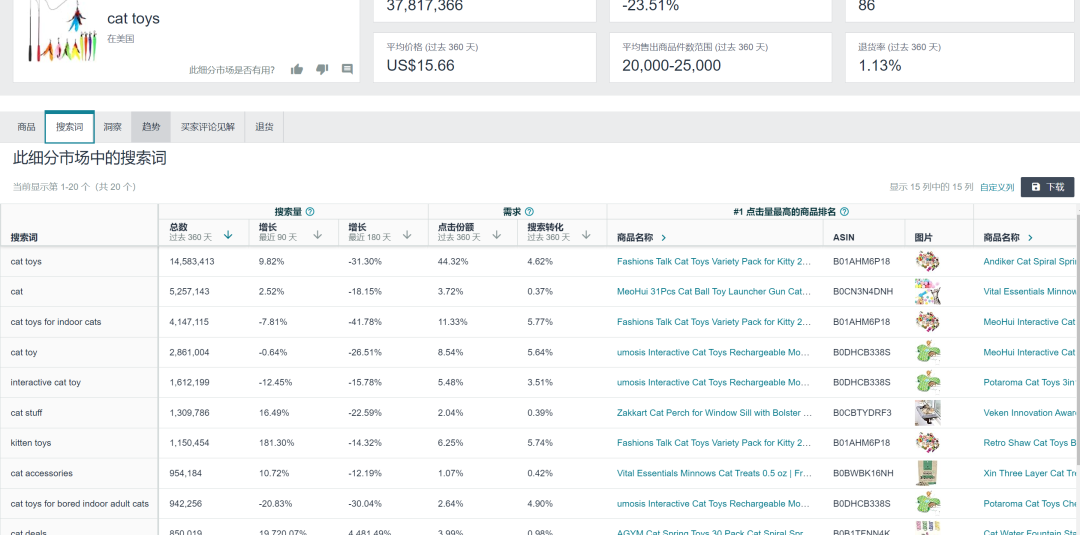The image size is (1080, 535).
Task: Click the thumbs-down feedback icon
Action: [322, 69]
